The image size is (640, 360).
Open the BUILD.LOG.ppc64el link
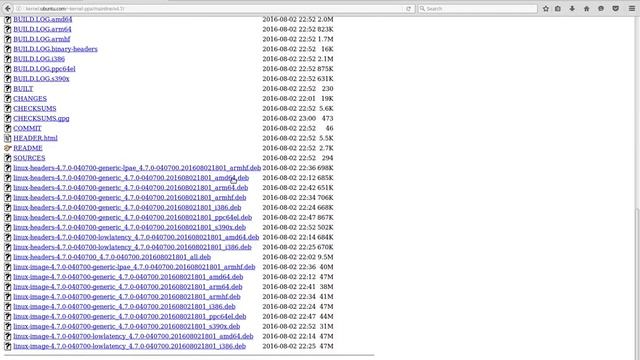coord(44,69)
